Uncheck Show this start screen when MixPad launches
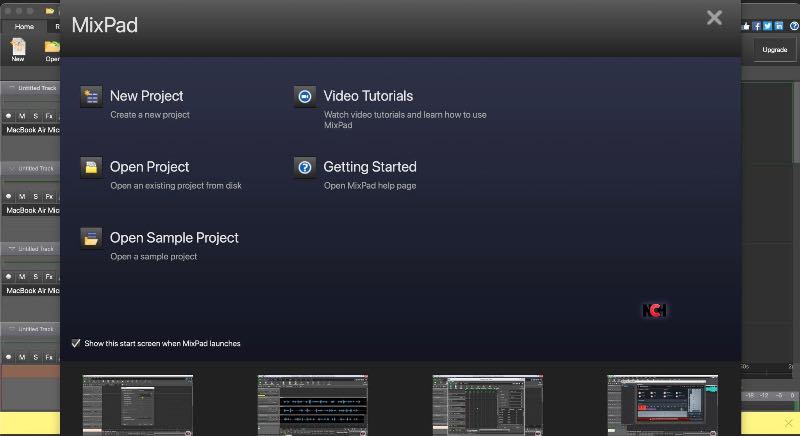800x436 pixels. pyautogui.click(x=76, y=343)
